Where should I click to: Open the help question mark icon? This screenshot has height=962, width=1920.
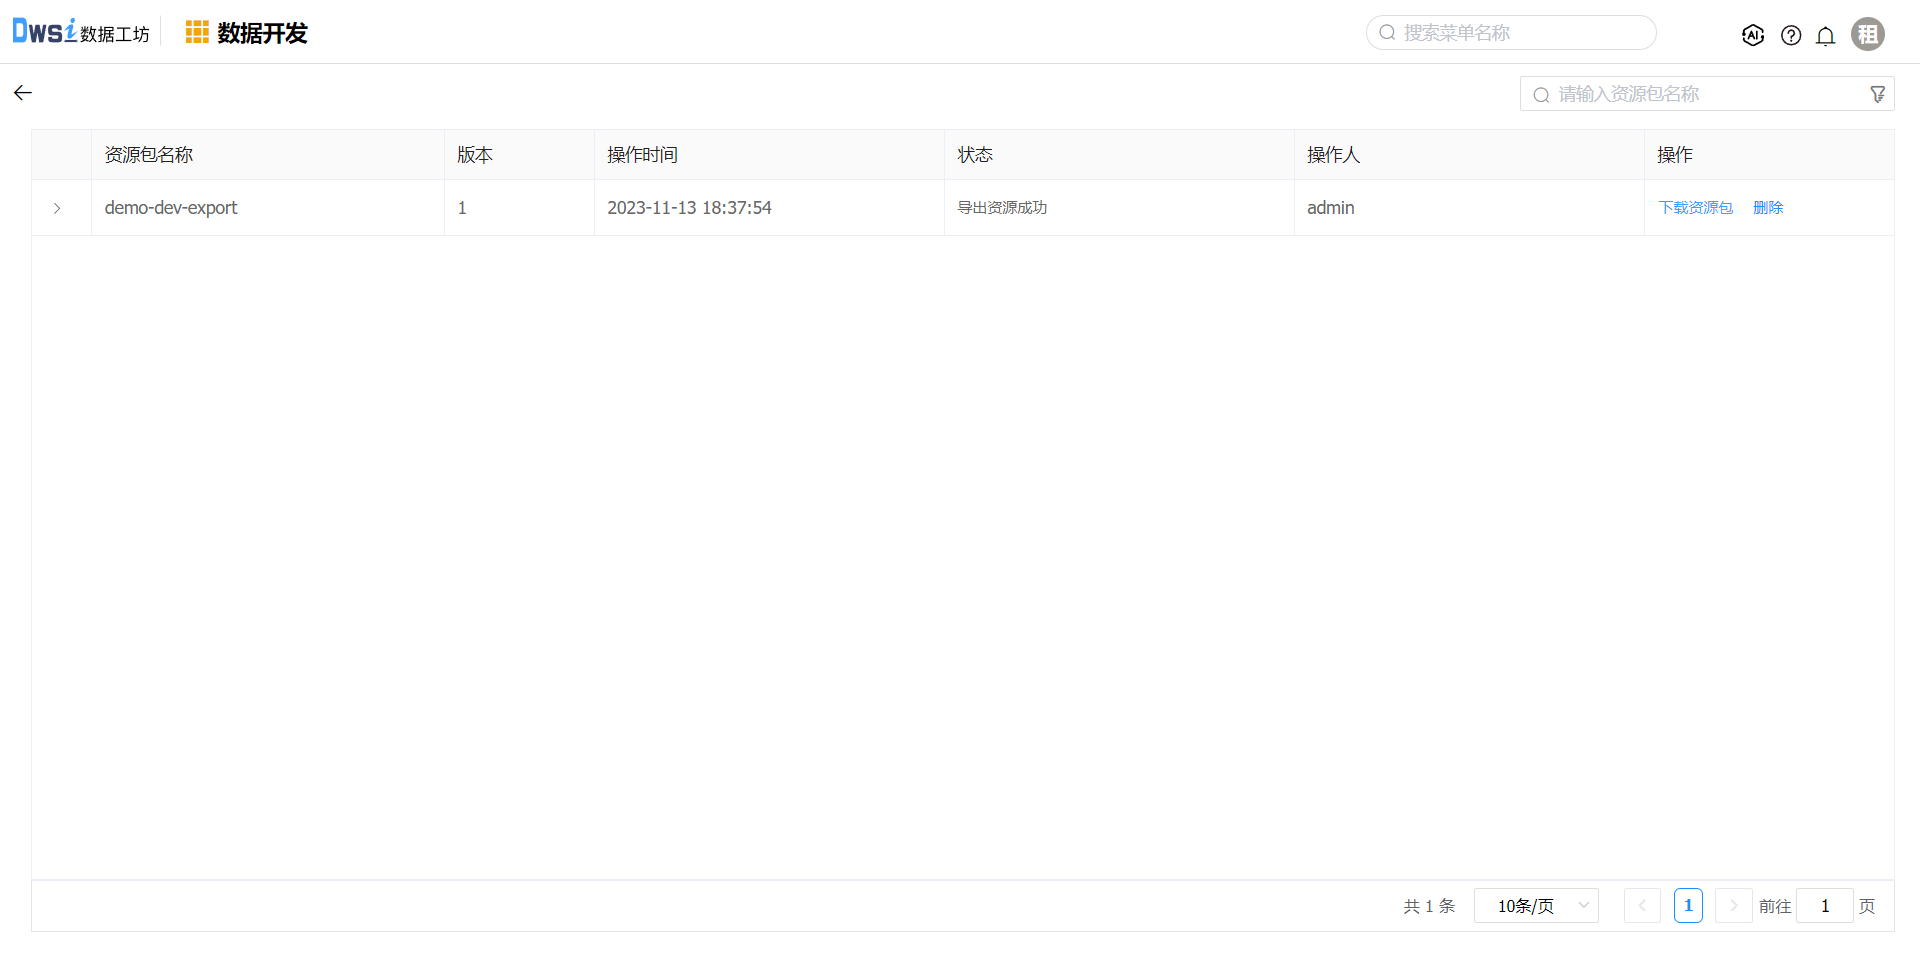pos(1791,35)
